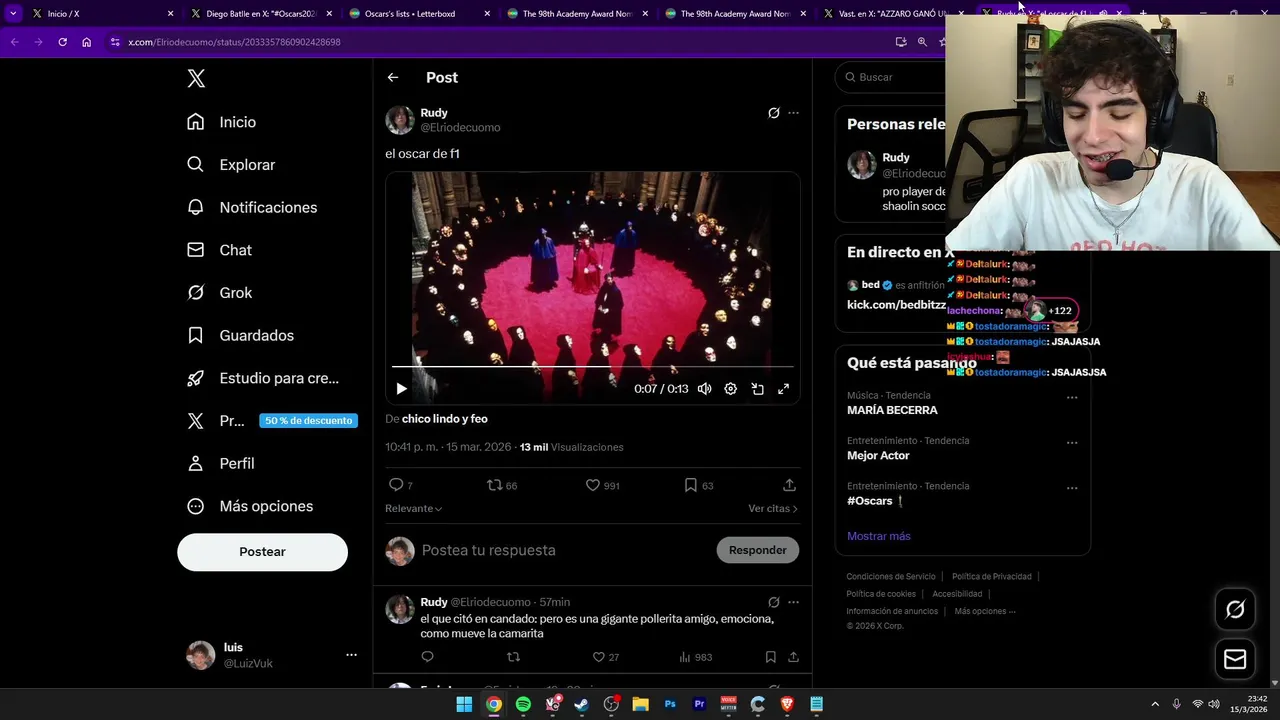The height and width of the screenshot is (720, 1280).
Task: Mute the video with the speaker icon
Action: coord(704,389)
